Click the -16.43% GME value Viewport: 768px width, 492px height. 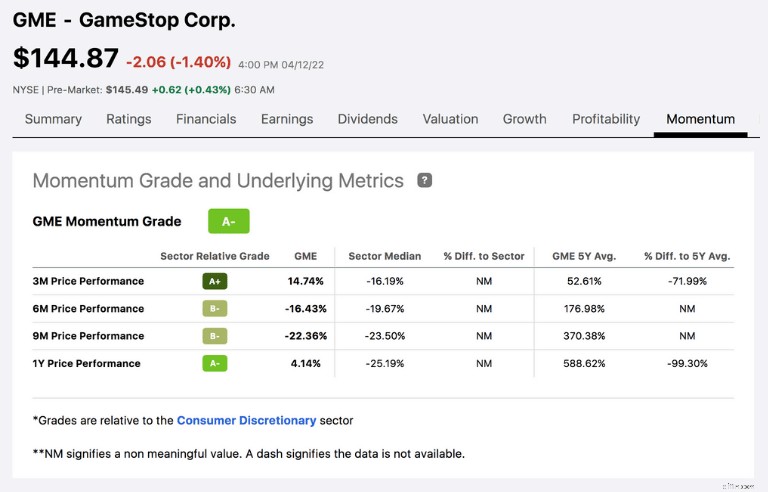click(x=306, y=309)
